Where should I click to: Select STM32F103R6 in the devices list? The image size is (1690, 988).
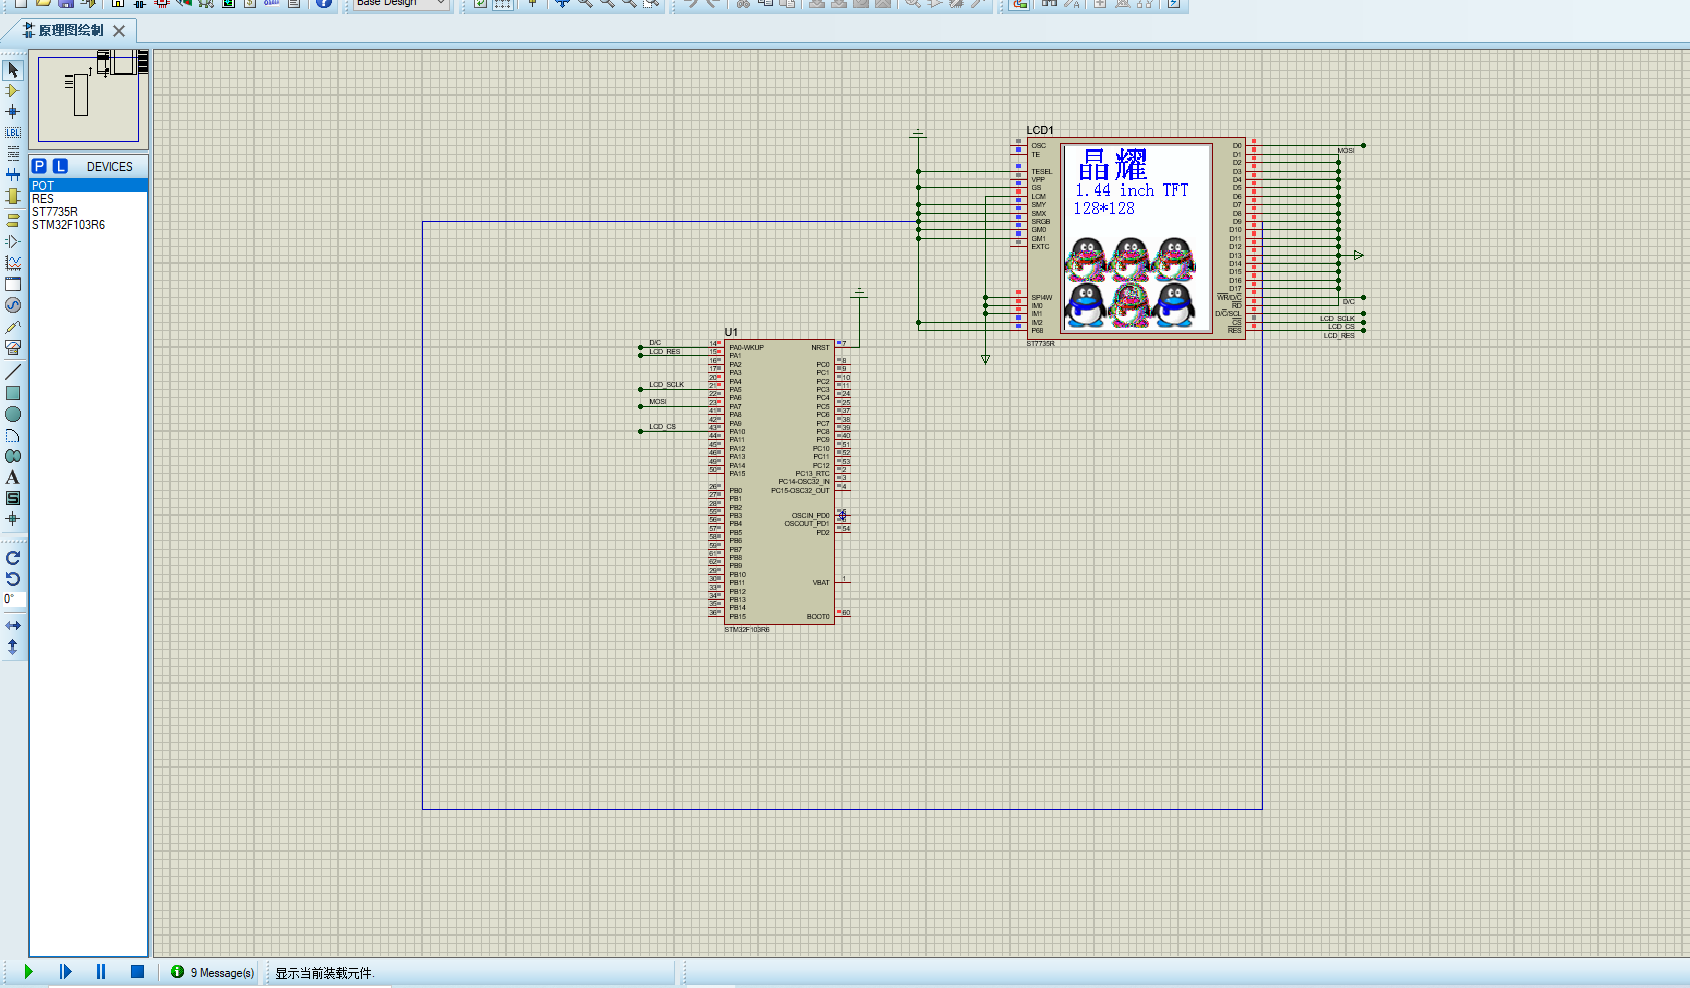[x=88, y=225]
